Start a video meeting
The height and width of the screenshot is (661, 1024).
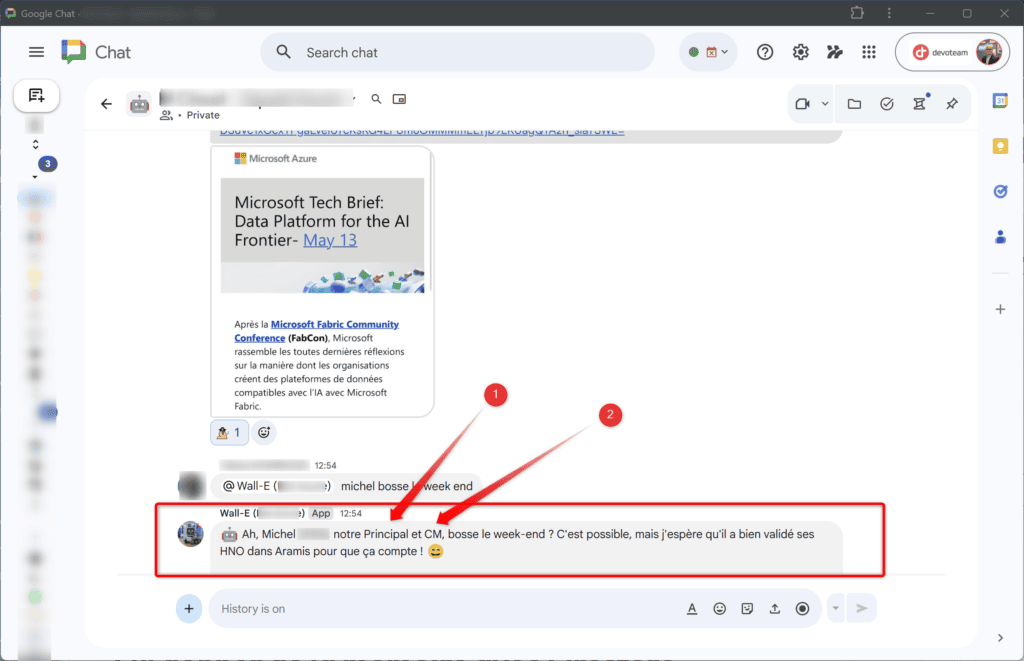click(803, 104)
